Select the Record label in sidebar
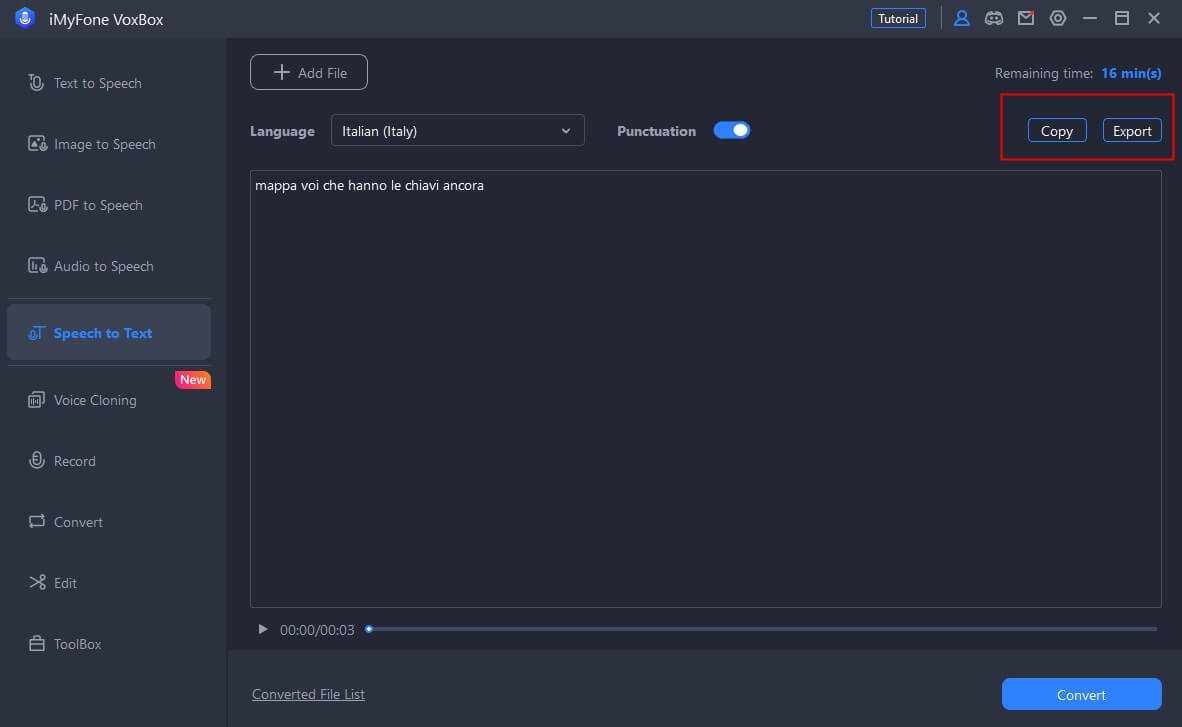 (x=75, y=461)
